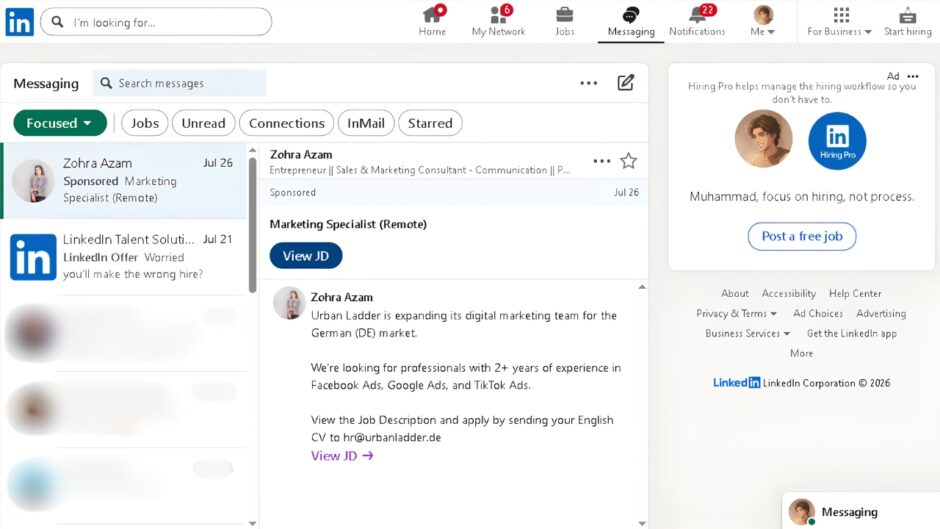Open ad options three-dot menu
The image size is (940, 529).
tap(913, 76)
